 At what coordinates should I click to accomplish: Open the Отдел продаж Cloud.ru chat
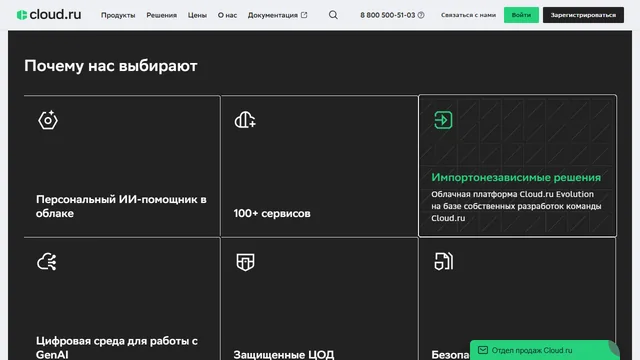(544, 350)
